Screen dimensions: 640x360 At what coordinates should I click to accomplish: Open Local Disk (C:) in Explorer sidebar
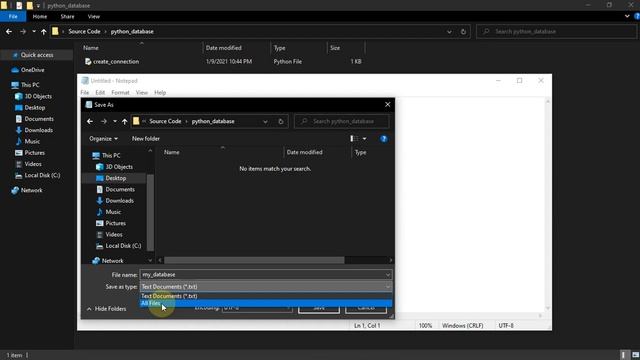(38, 175)
